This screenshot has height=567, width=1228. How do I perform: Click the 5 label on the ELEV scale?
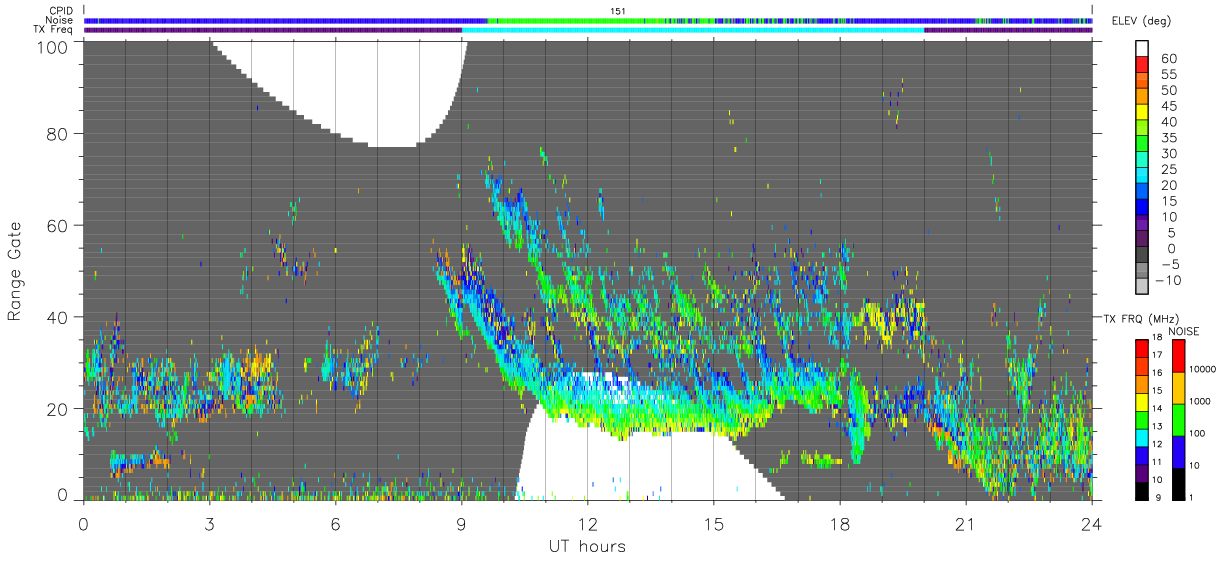pos(1172,232)
